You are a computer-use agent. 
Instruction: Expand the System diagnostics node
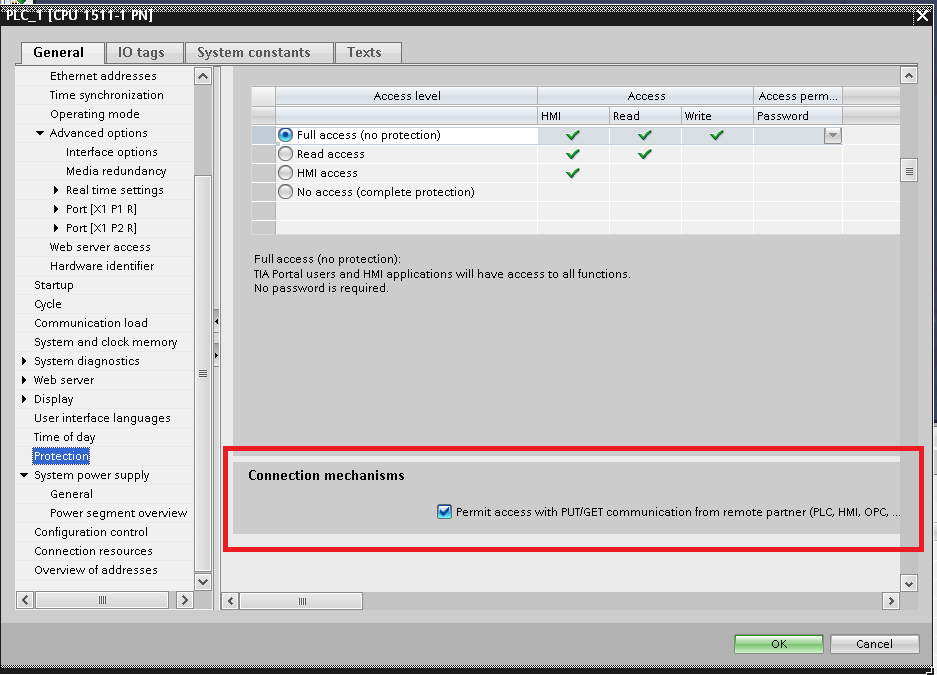tap(24, 361)
